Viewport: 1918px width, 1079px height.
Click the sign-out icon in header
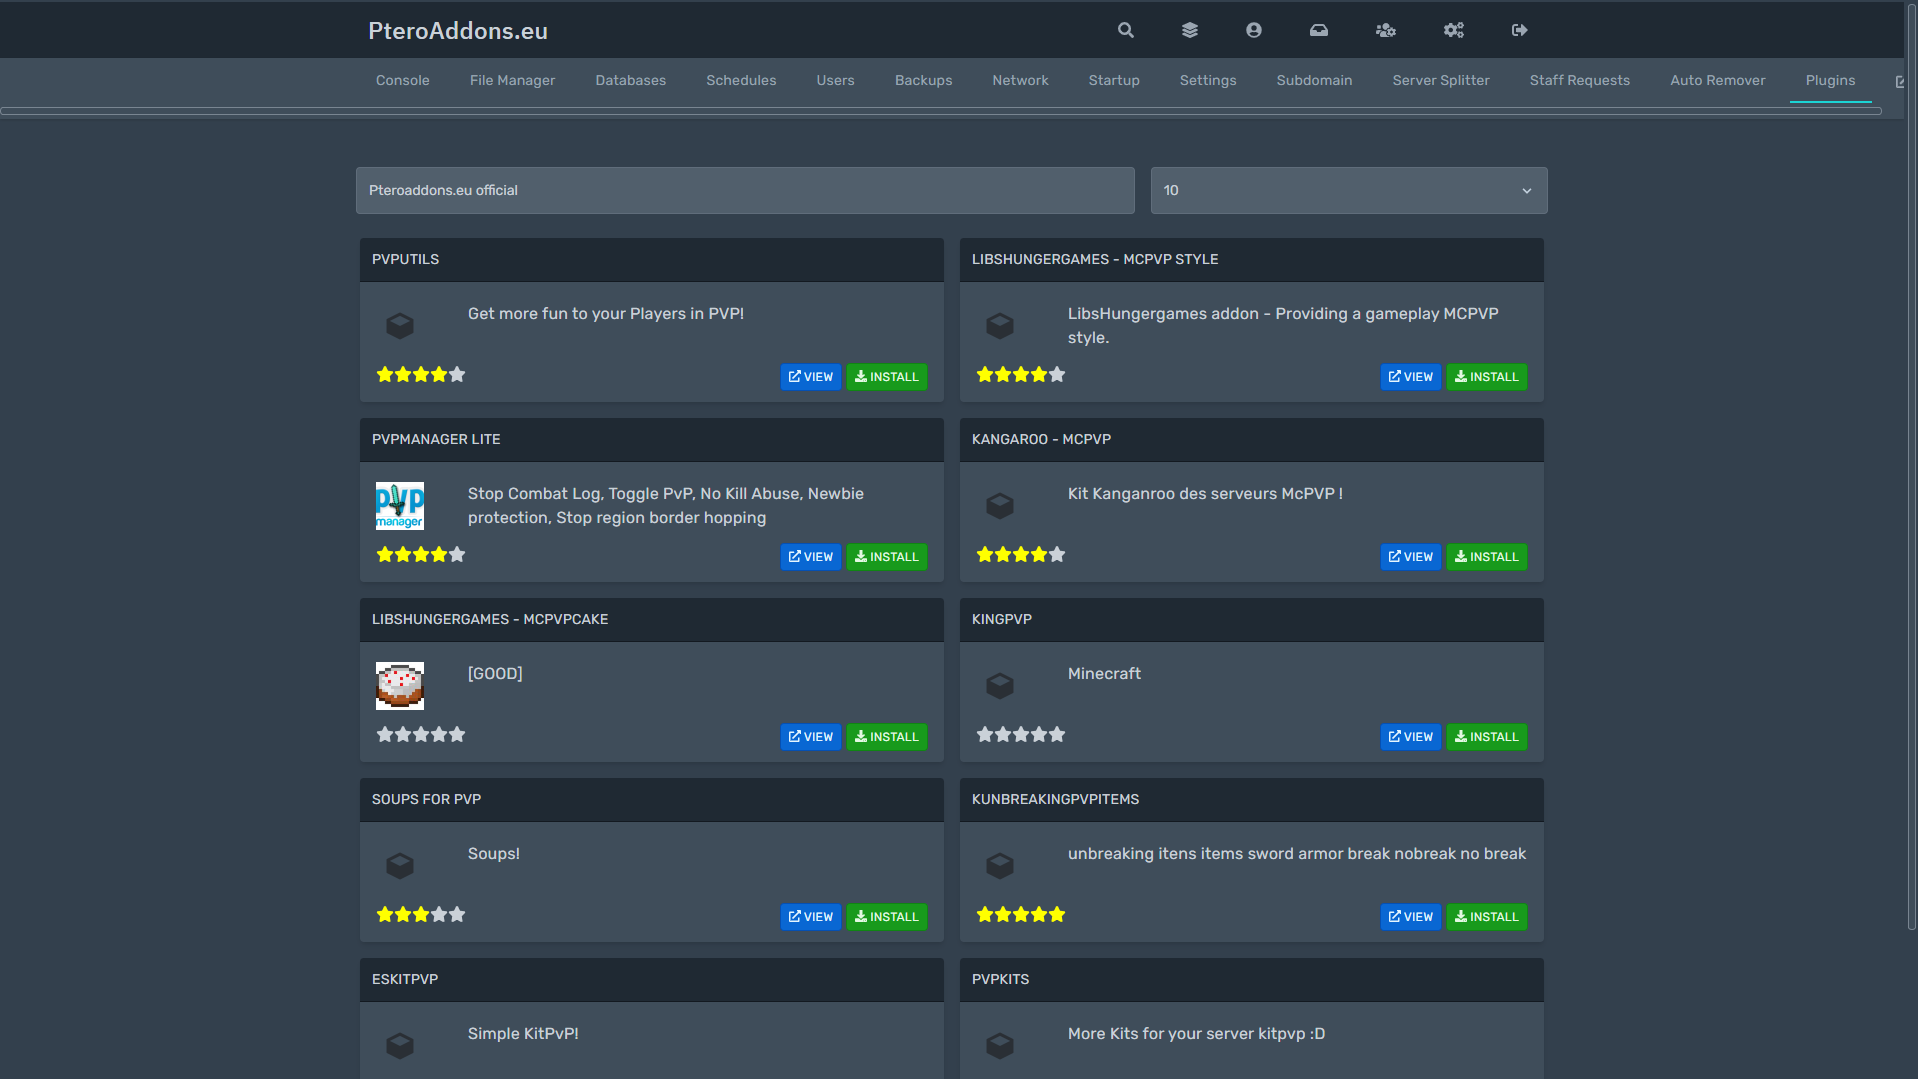click(x=1519, y=30)
